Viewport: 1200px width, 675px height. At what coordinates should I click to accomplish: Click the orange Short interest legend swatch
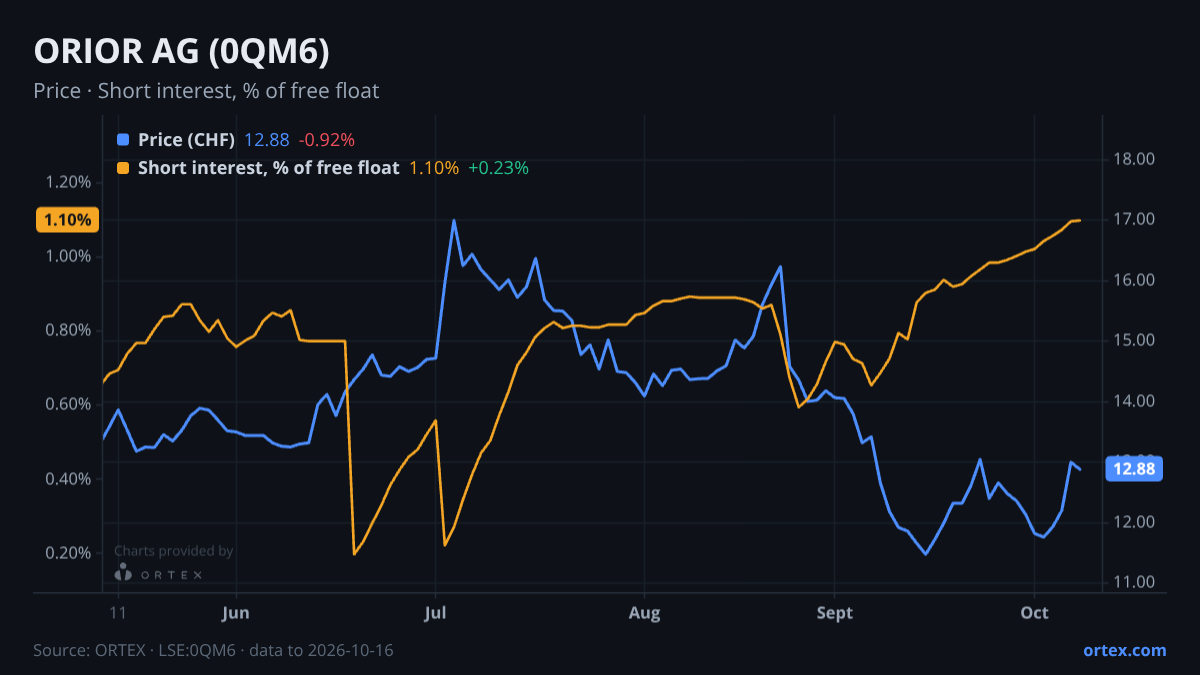pyautogui.click(x=123, y=168)
